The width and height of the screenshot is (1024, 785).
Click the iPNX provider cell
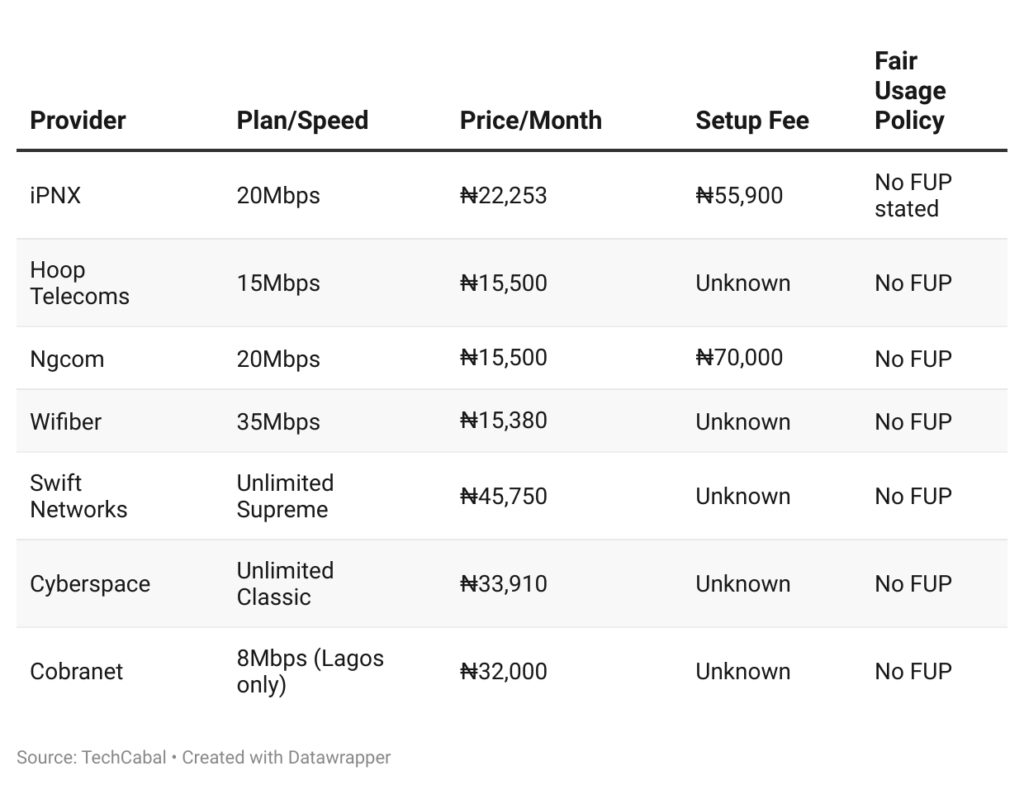(x=55, y=196)
